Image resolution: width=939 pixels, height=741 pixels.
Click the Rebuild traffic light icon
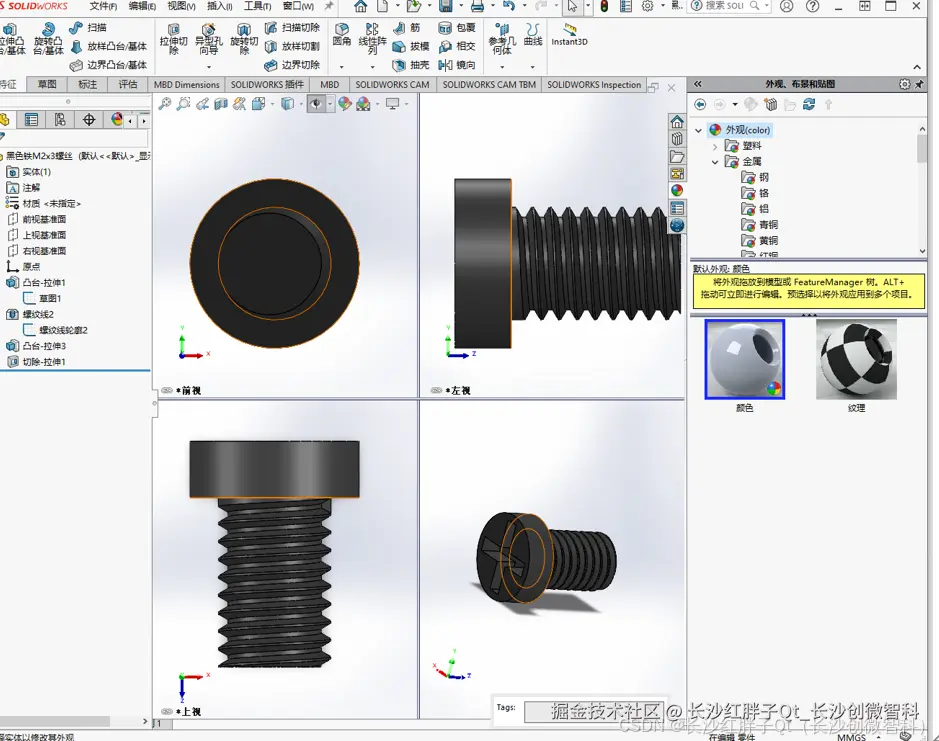point(604,7)
